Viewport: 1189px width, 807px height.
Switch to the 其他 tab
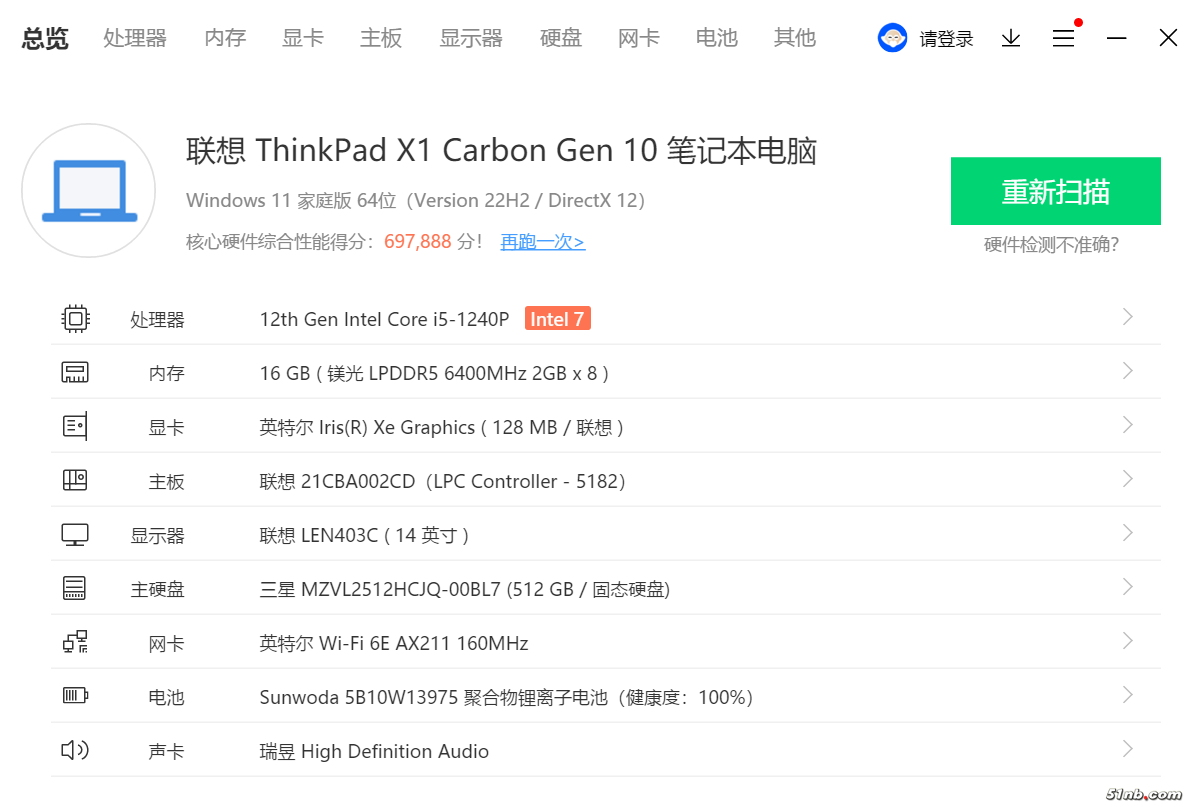(x=795, y=38)
